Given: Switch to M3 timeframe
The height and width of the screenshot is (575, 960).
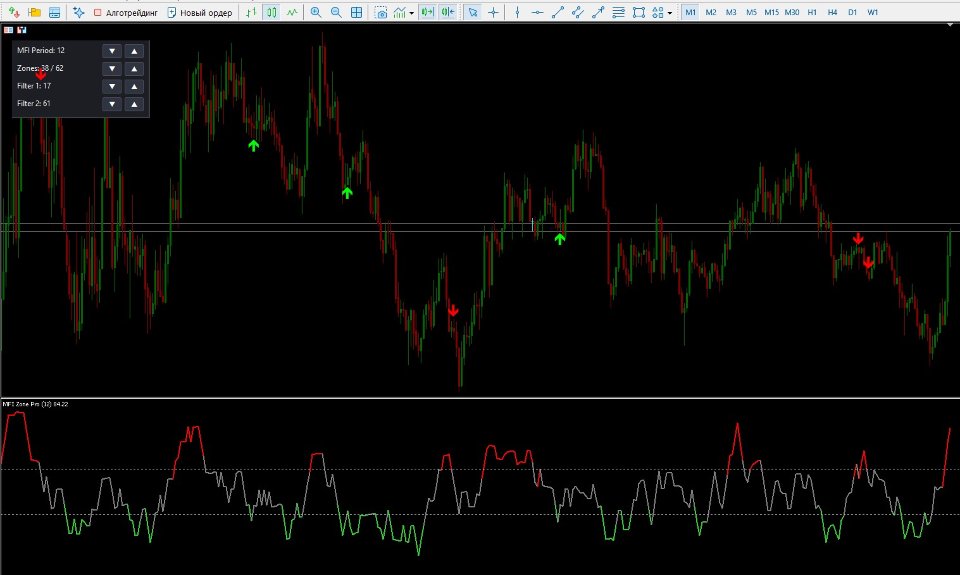Looking at the screenshot, I should [x=731, y=12].
